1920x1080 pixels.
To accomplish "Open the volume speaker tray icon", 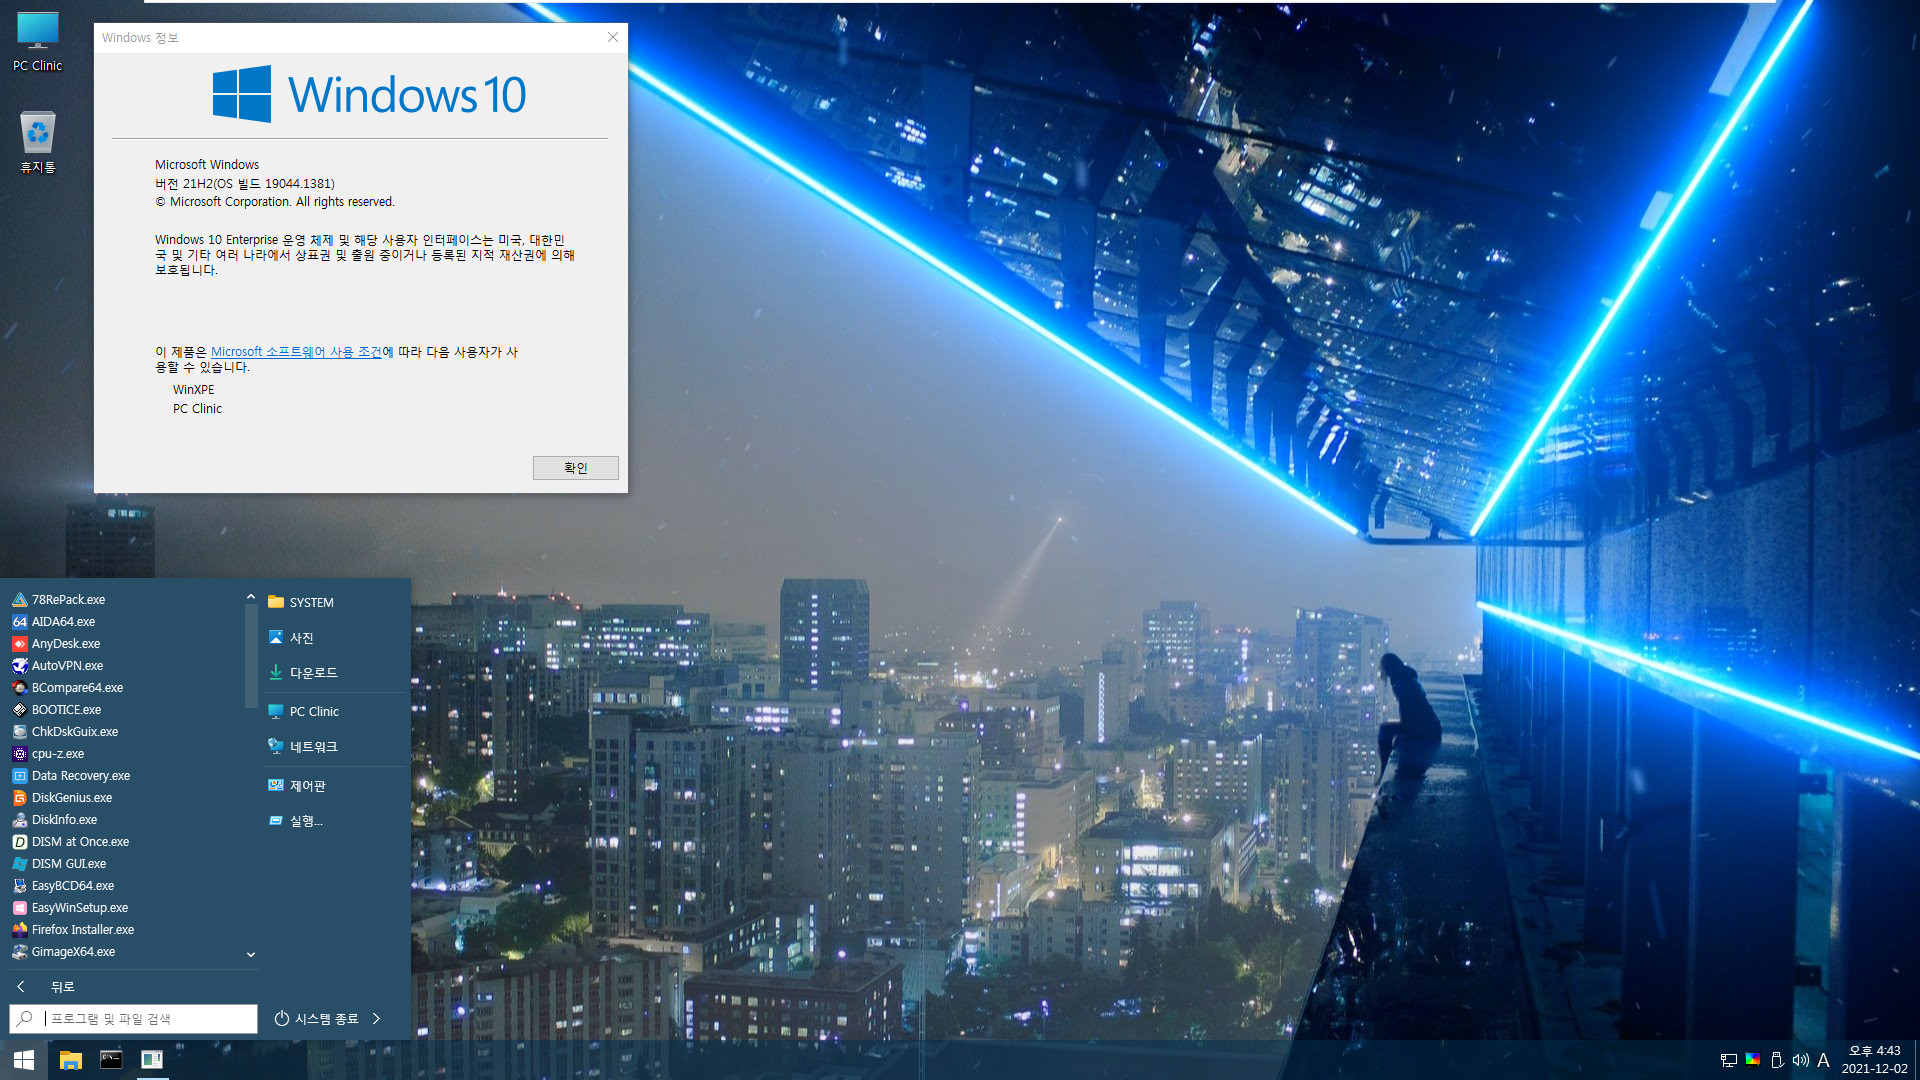I will coord(1800,1060).
